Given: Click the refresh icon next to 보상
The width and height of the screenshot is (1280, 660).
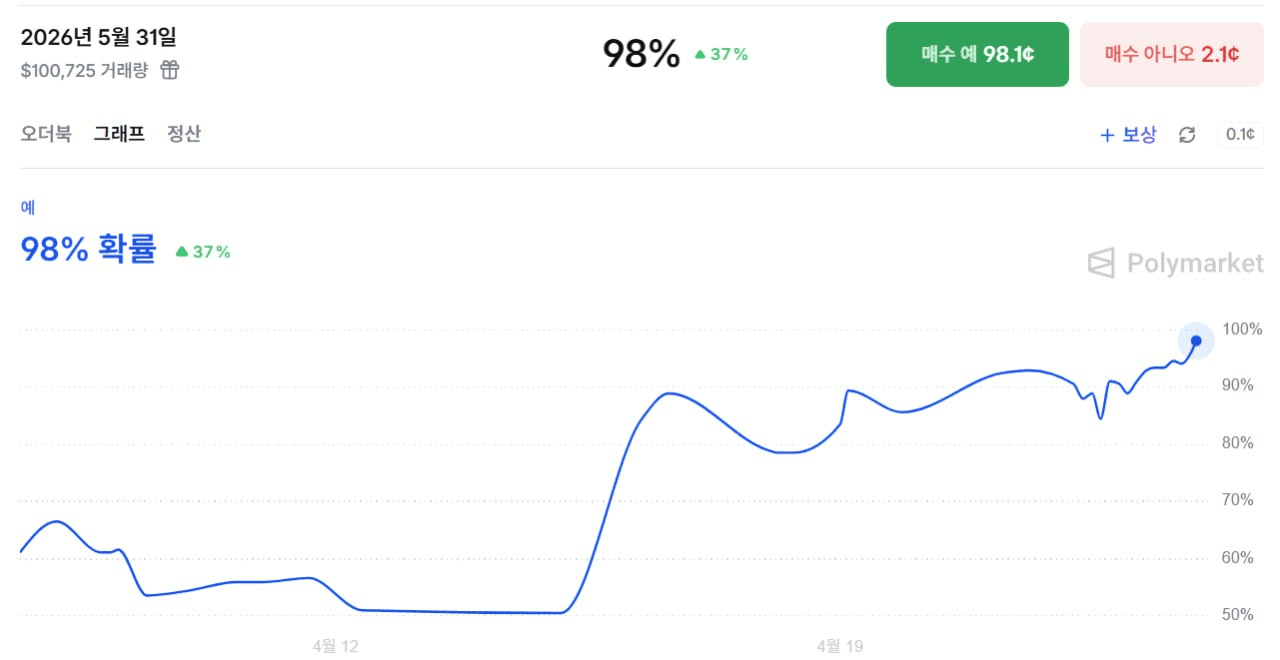Looking at the screenshot, I should (x=1187, y=135).
